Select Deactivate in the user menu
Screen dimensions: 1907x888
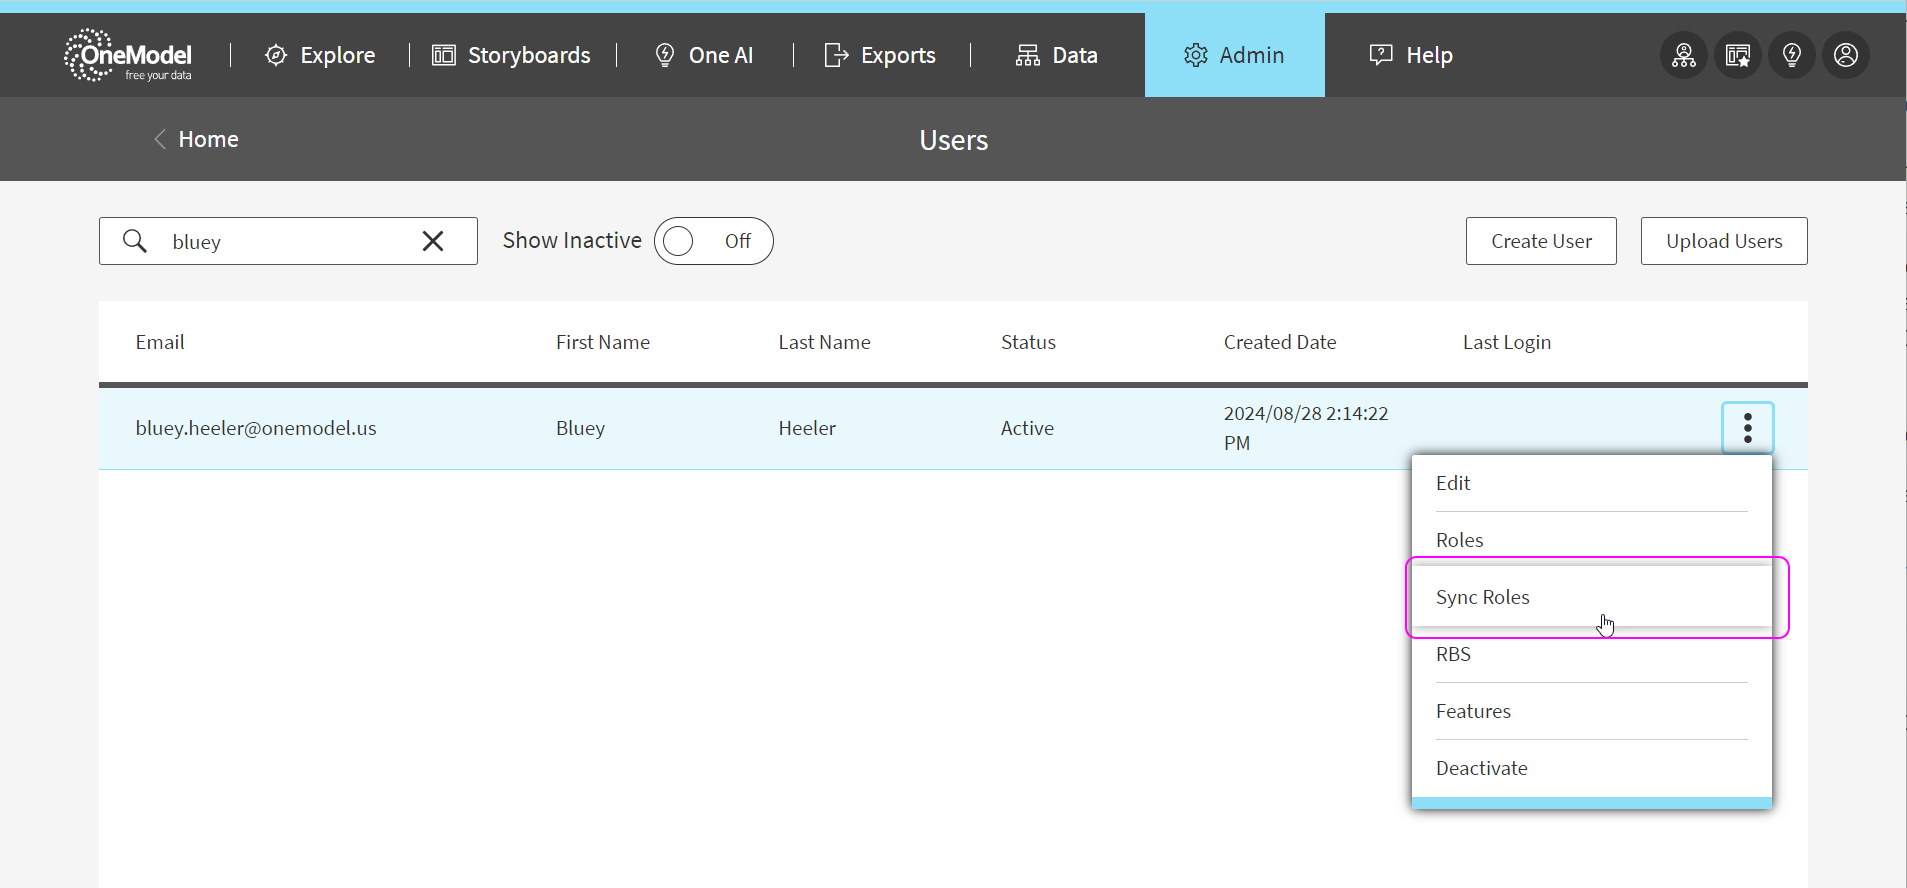1592,768
